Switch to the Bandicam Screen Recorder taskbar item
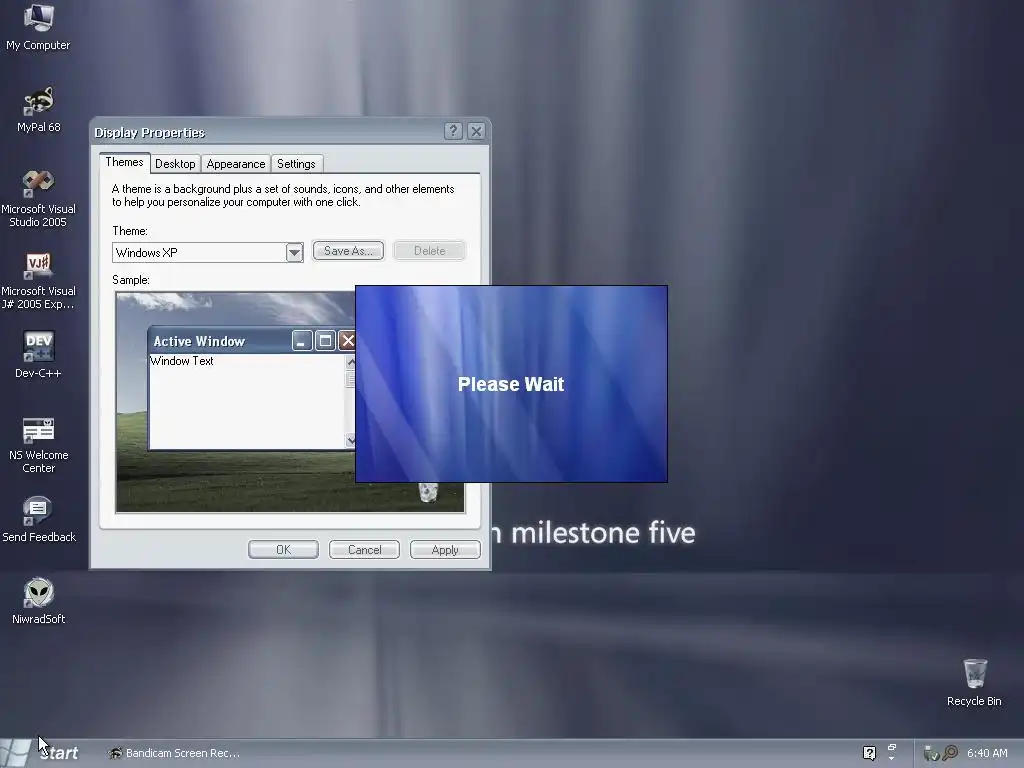 pos(175,753)
